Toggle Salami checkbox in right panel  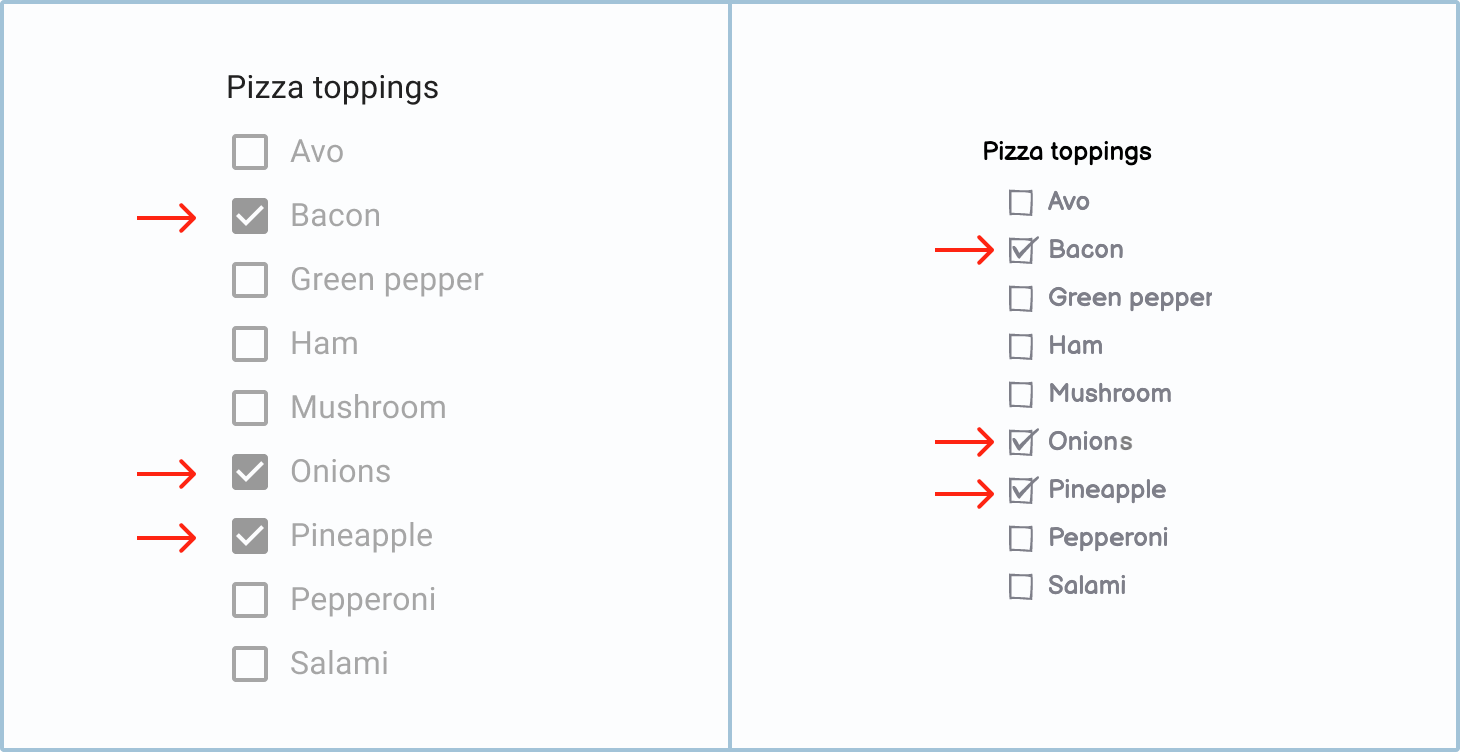click(1021, 587)
